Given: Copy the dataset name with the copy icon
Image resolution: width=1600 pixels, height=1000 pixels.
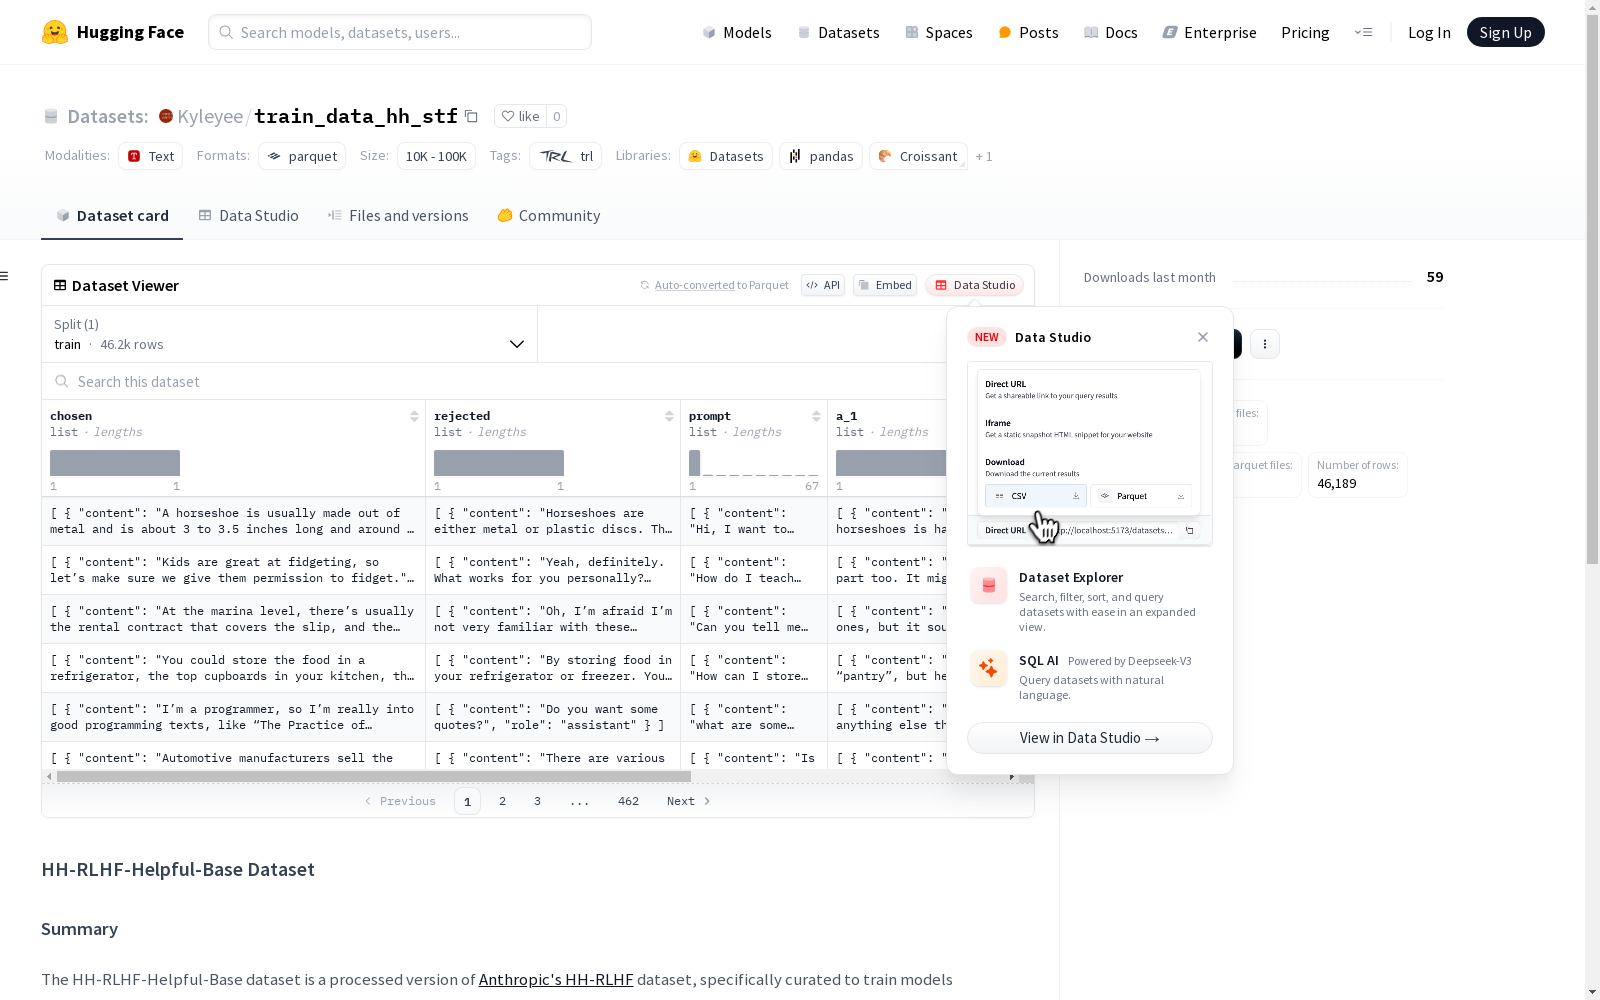Looking at the screenshot, I should [471, 116].
